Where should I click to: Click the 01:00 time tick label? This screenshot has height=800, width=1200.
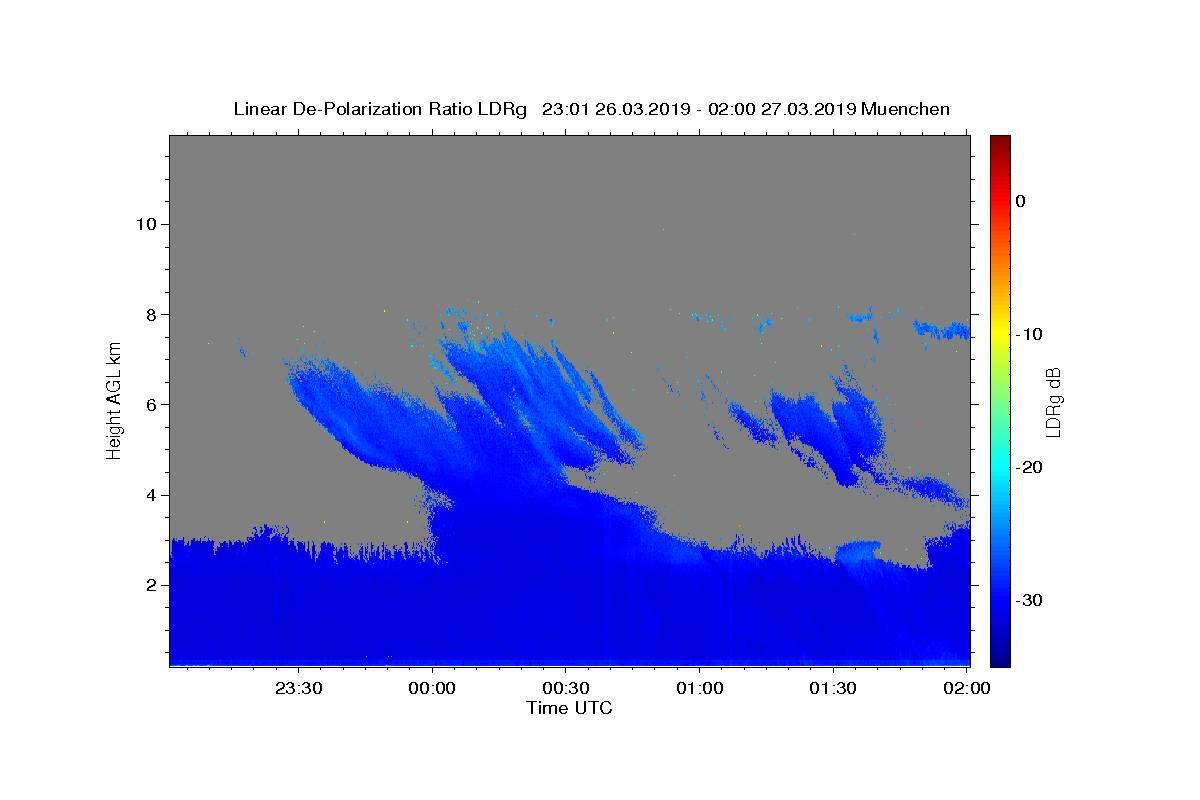pos(700,688)
